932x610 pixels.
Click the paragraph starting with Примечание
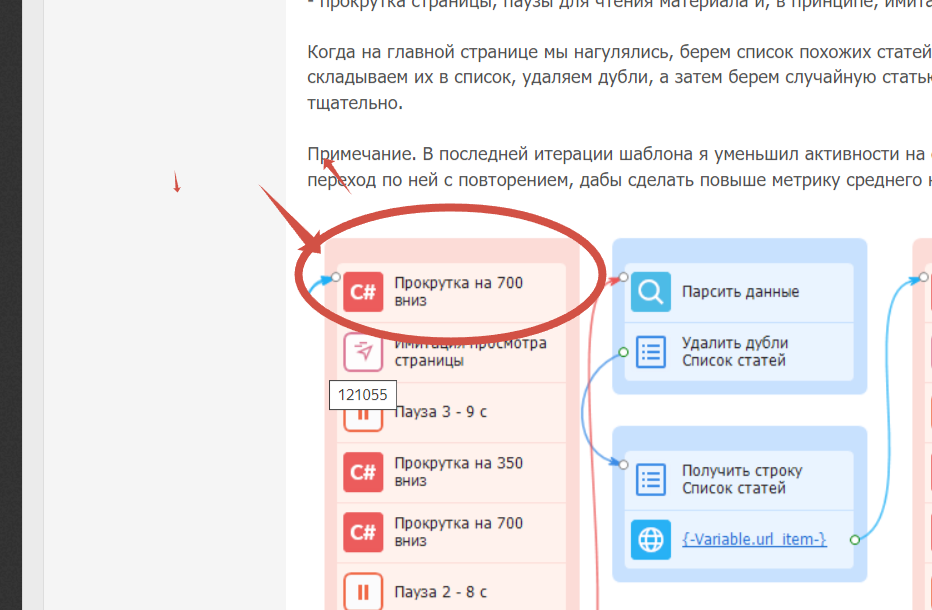[619, 167]
